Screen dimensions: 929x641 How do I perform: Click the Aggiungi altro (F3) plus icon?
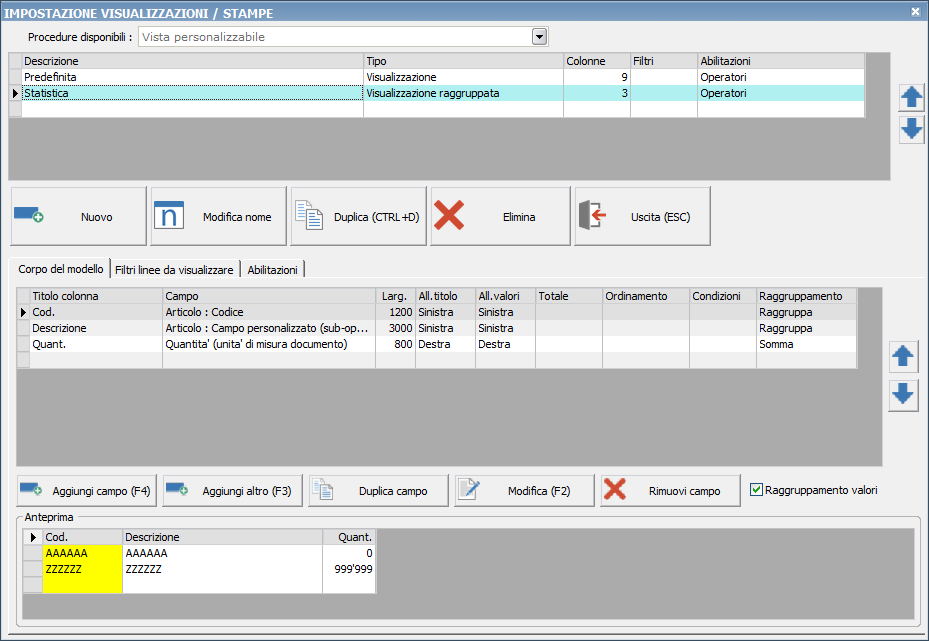(x=177, y=489)
